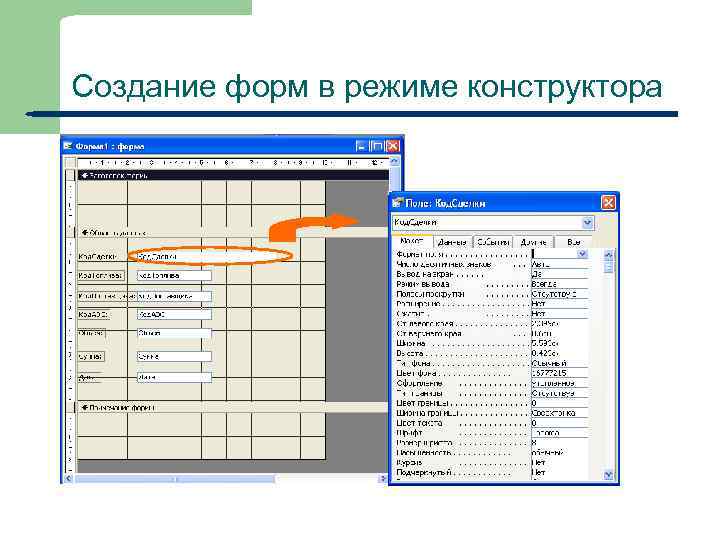Click the scroll-up arrow in the property list

point(608,254)
